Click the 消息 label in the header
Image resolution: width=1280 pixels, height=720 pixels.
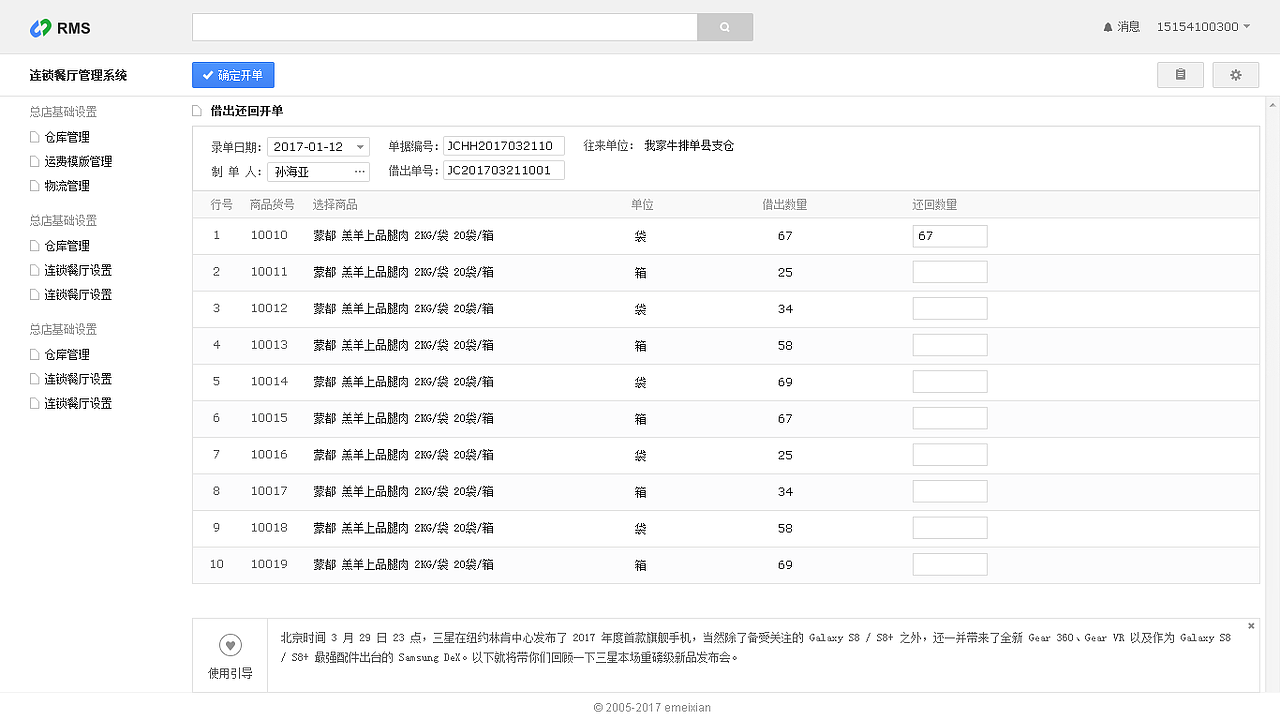tap(1129, 27)
